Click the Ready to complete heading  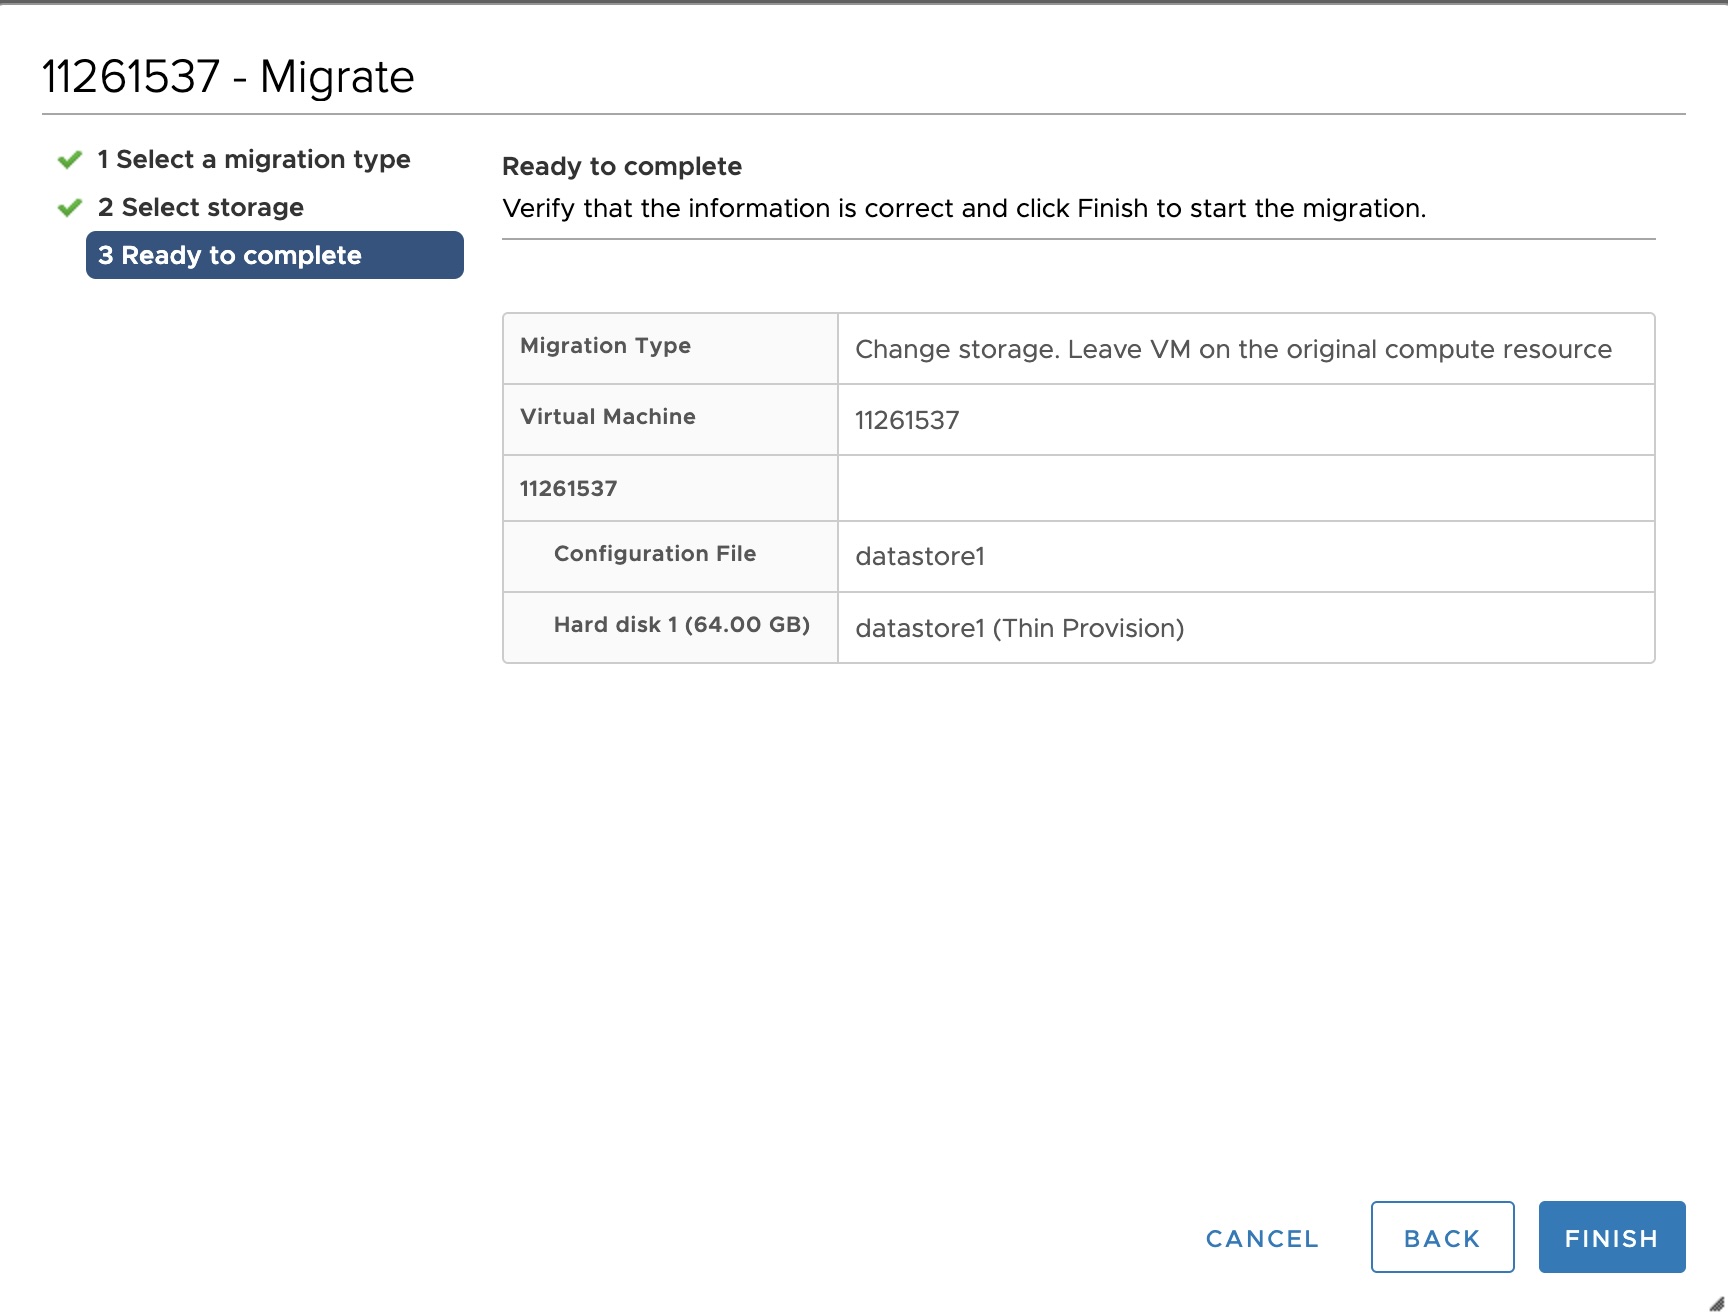pos(621,166)
